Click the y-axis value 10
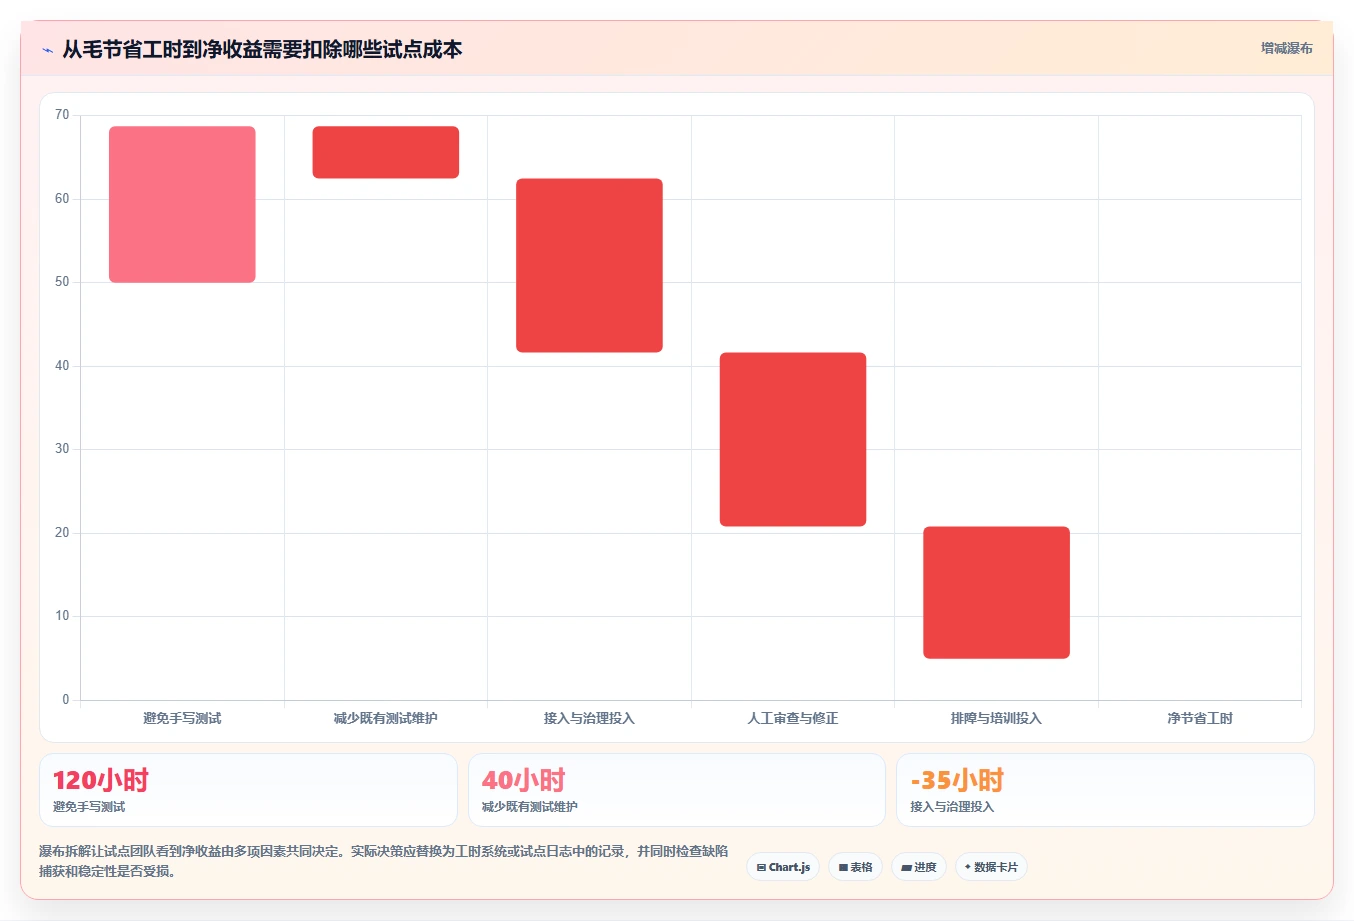Viewport: 1354px width, 921px height. coord(62,616)
